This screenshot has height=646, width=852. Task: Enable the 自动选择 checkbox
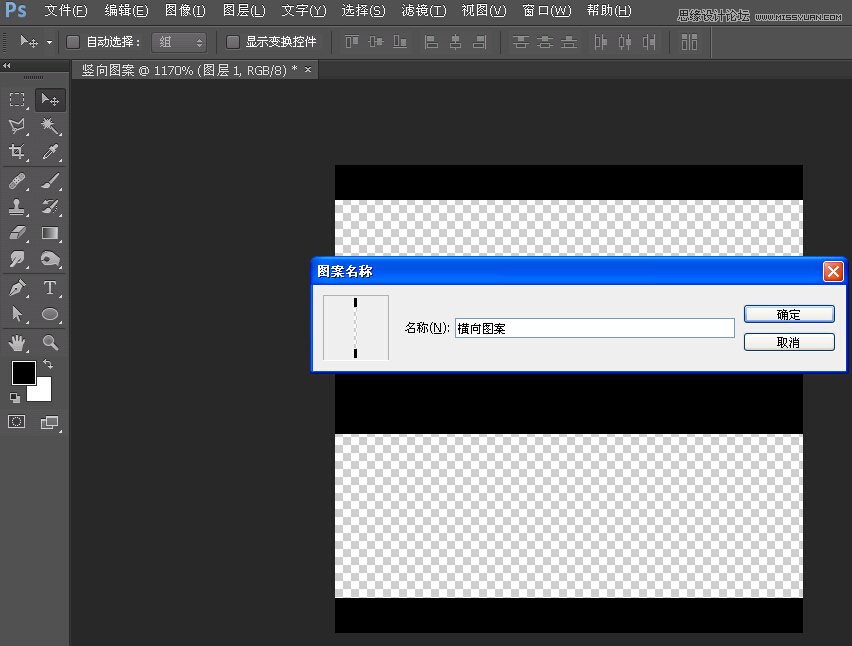point(73,42)
